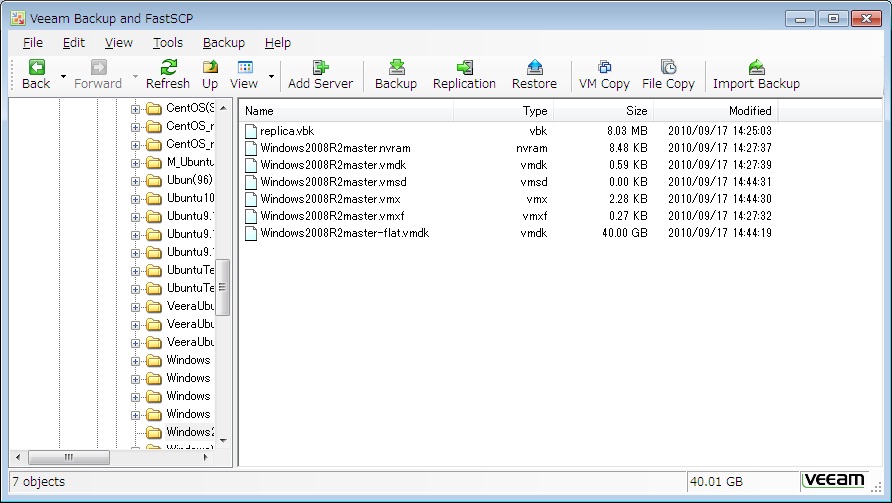Click the 2010/09/17 14:25:03 modified value
The width and height of the screenshot is (892, 503).
click(720, 131)
